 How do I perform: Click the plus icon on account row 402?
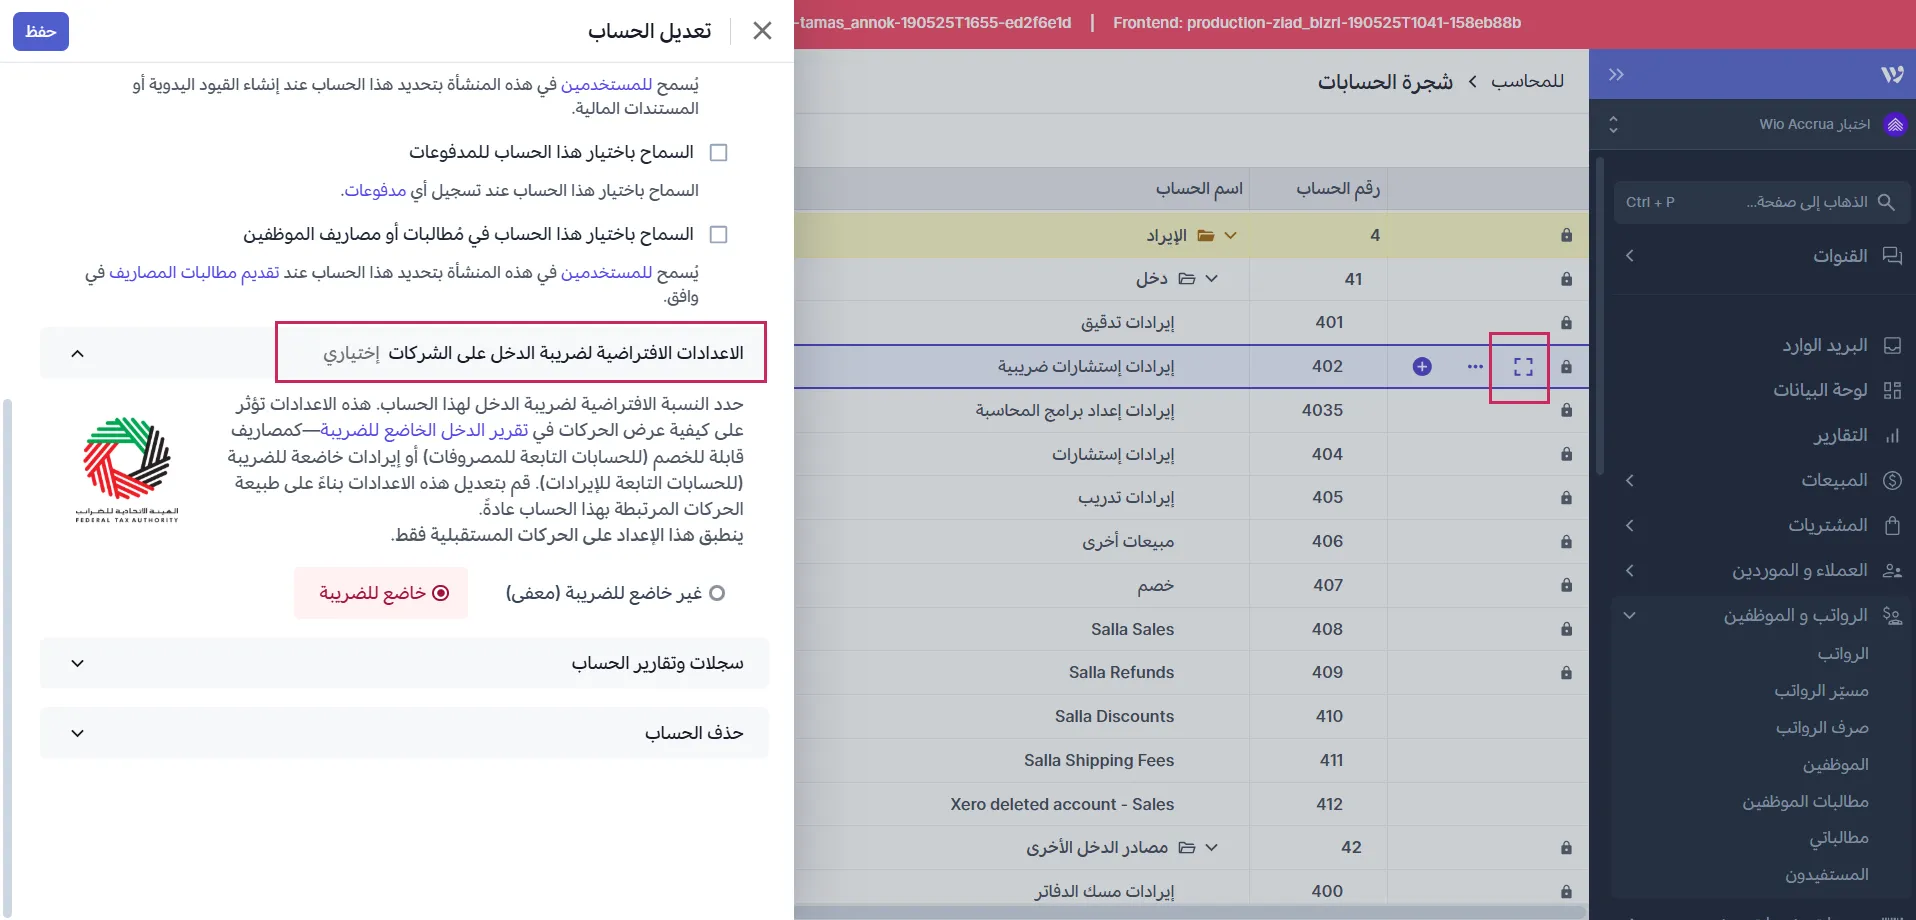coord(1422,366)
